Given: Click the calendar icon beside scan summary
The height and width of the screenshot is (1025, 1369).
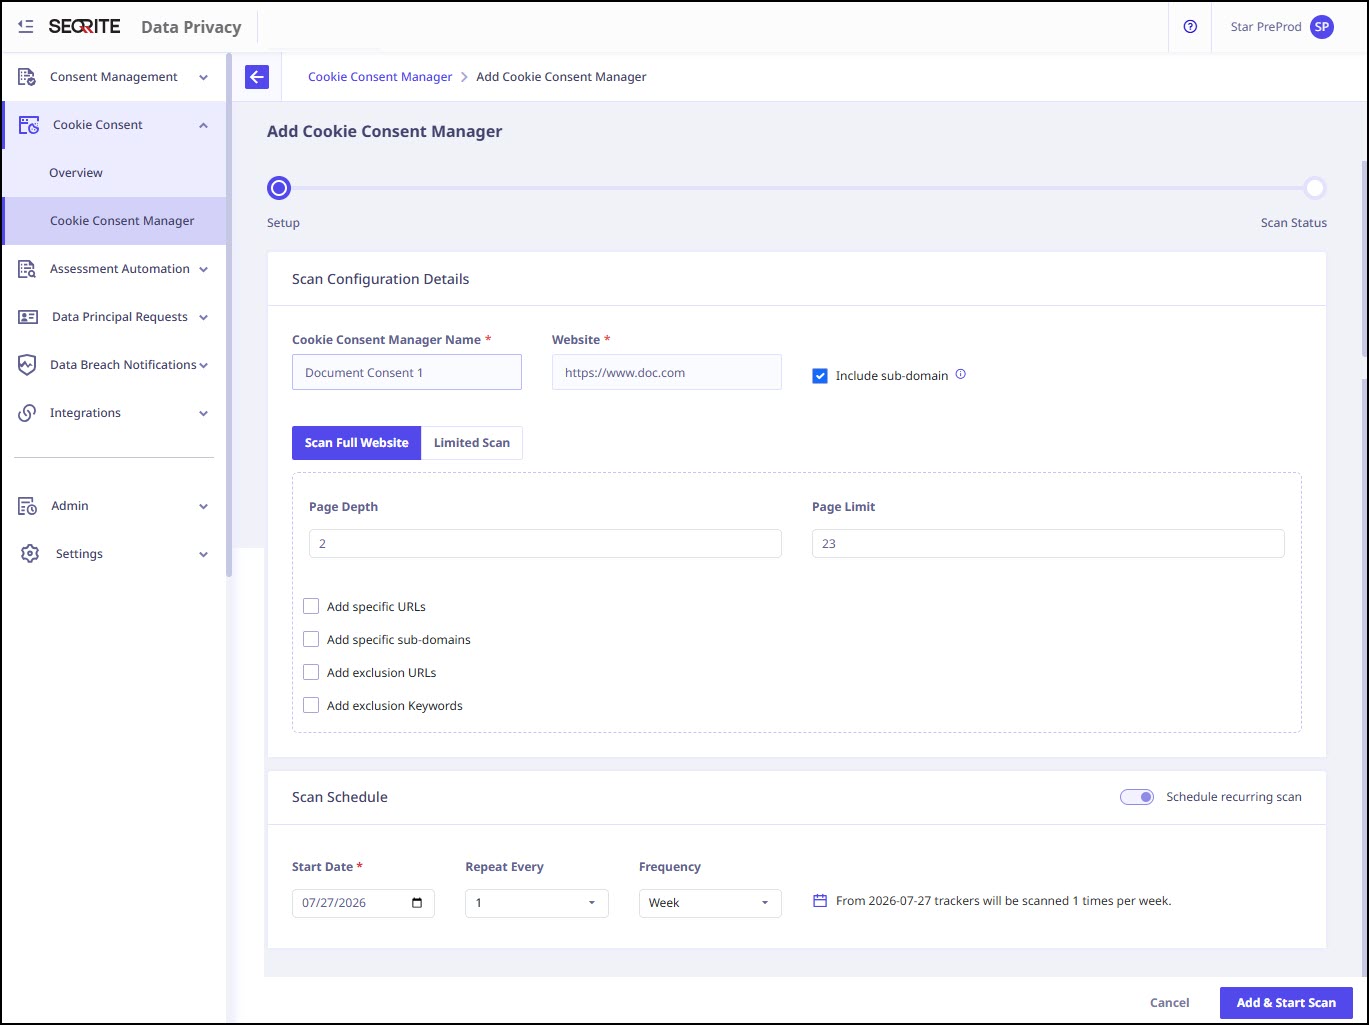Looking at the screenshot, I should [820, 901].
